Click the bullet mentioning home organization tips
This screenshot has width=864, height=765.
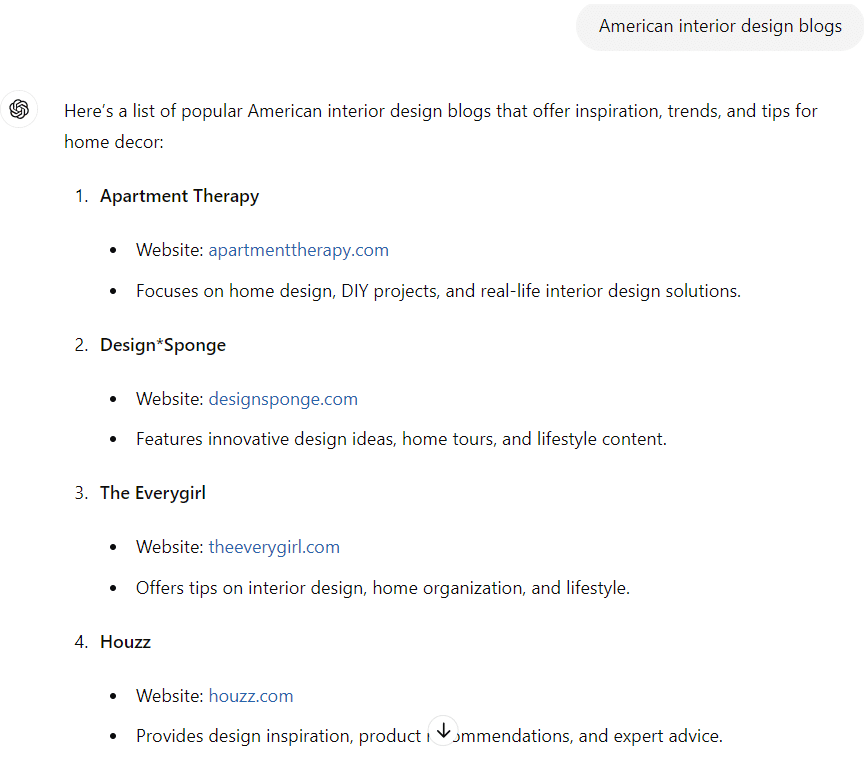[x=383, y=587]
